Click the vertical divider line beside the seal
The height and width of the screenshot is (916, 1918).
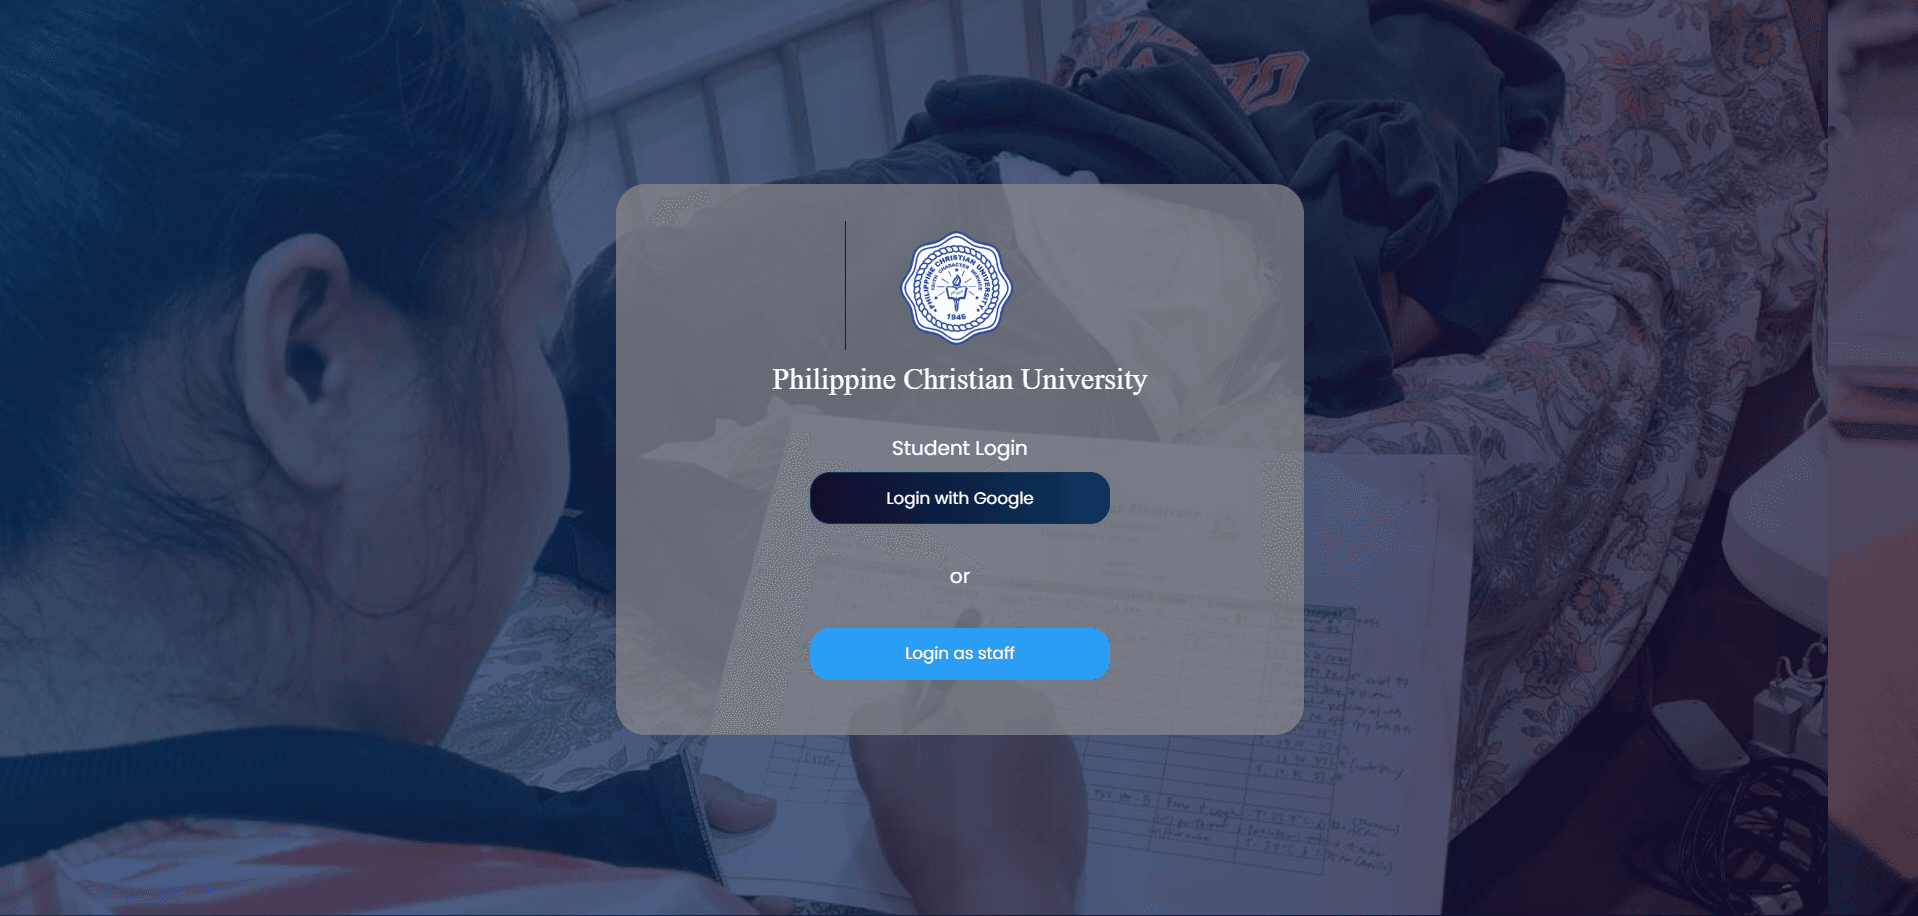click(x=845, y=285)
